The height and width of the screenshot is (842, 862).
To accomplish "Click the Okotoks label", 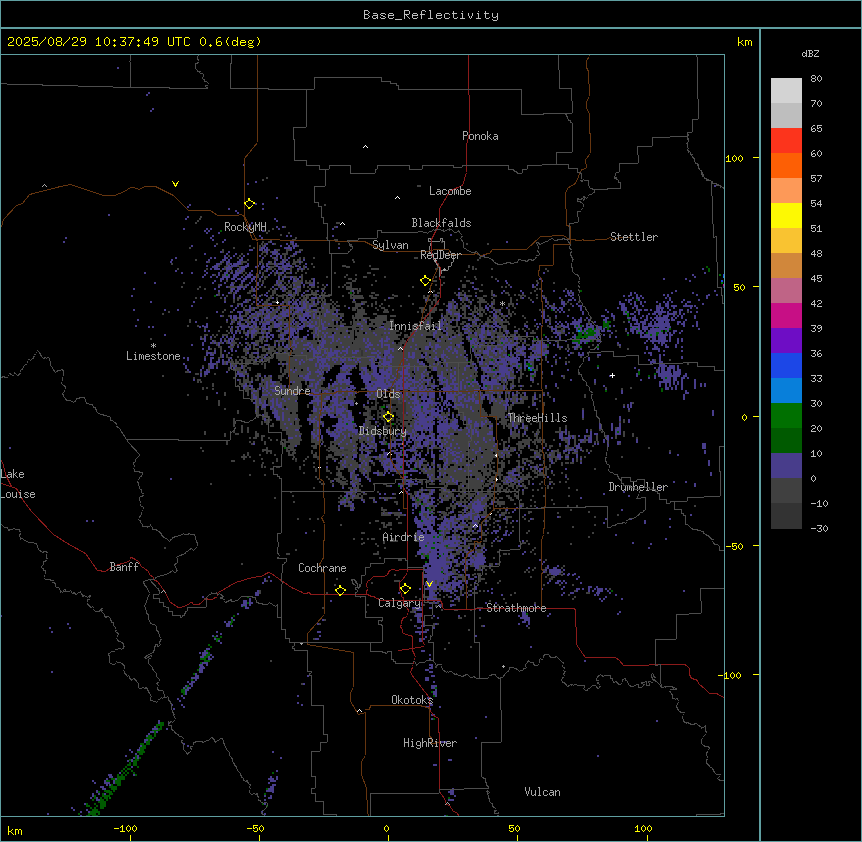I will pos(412,700).
